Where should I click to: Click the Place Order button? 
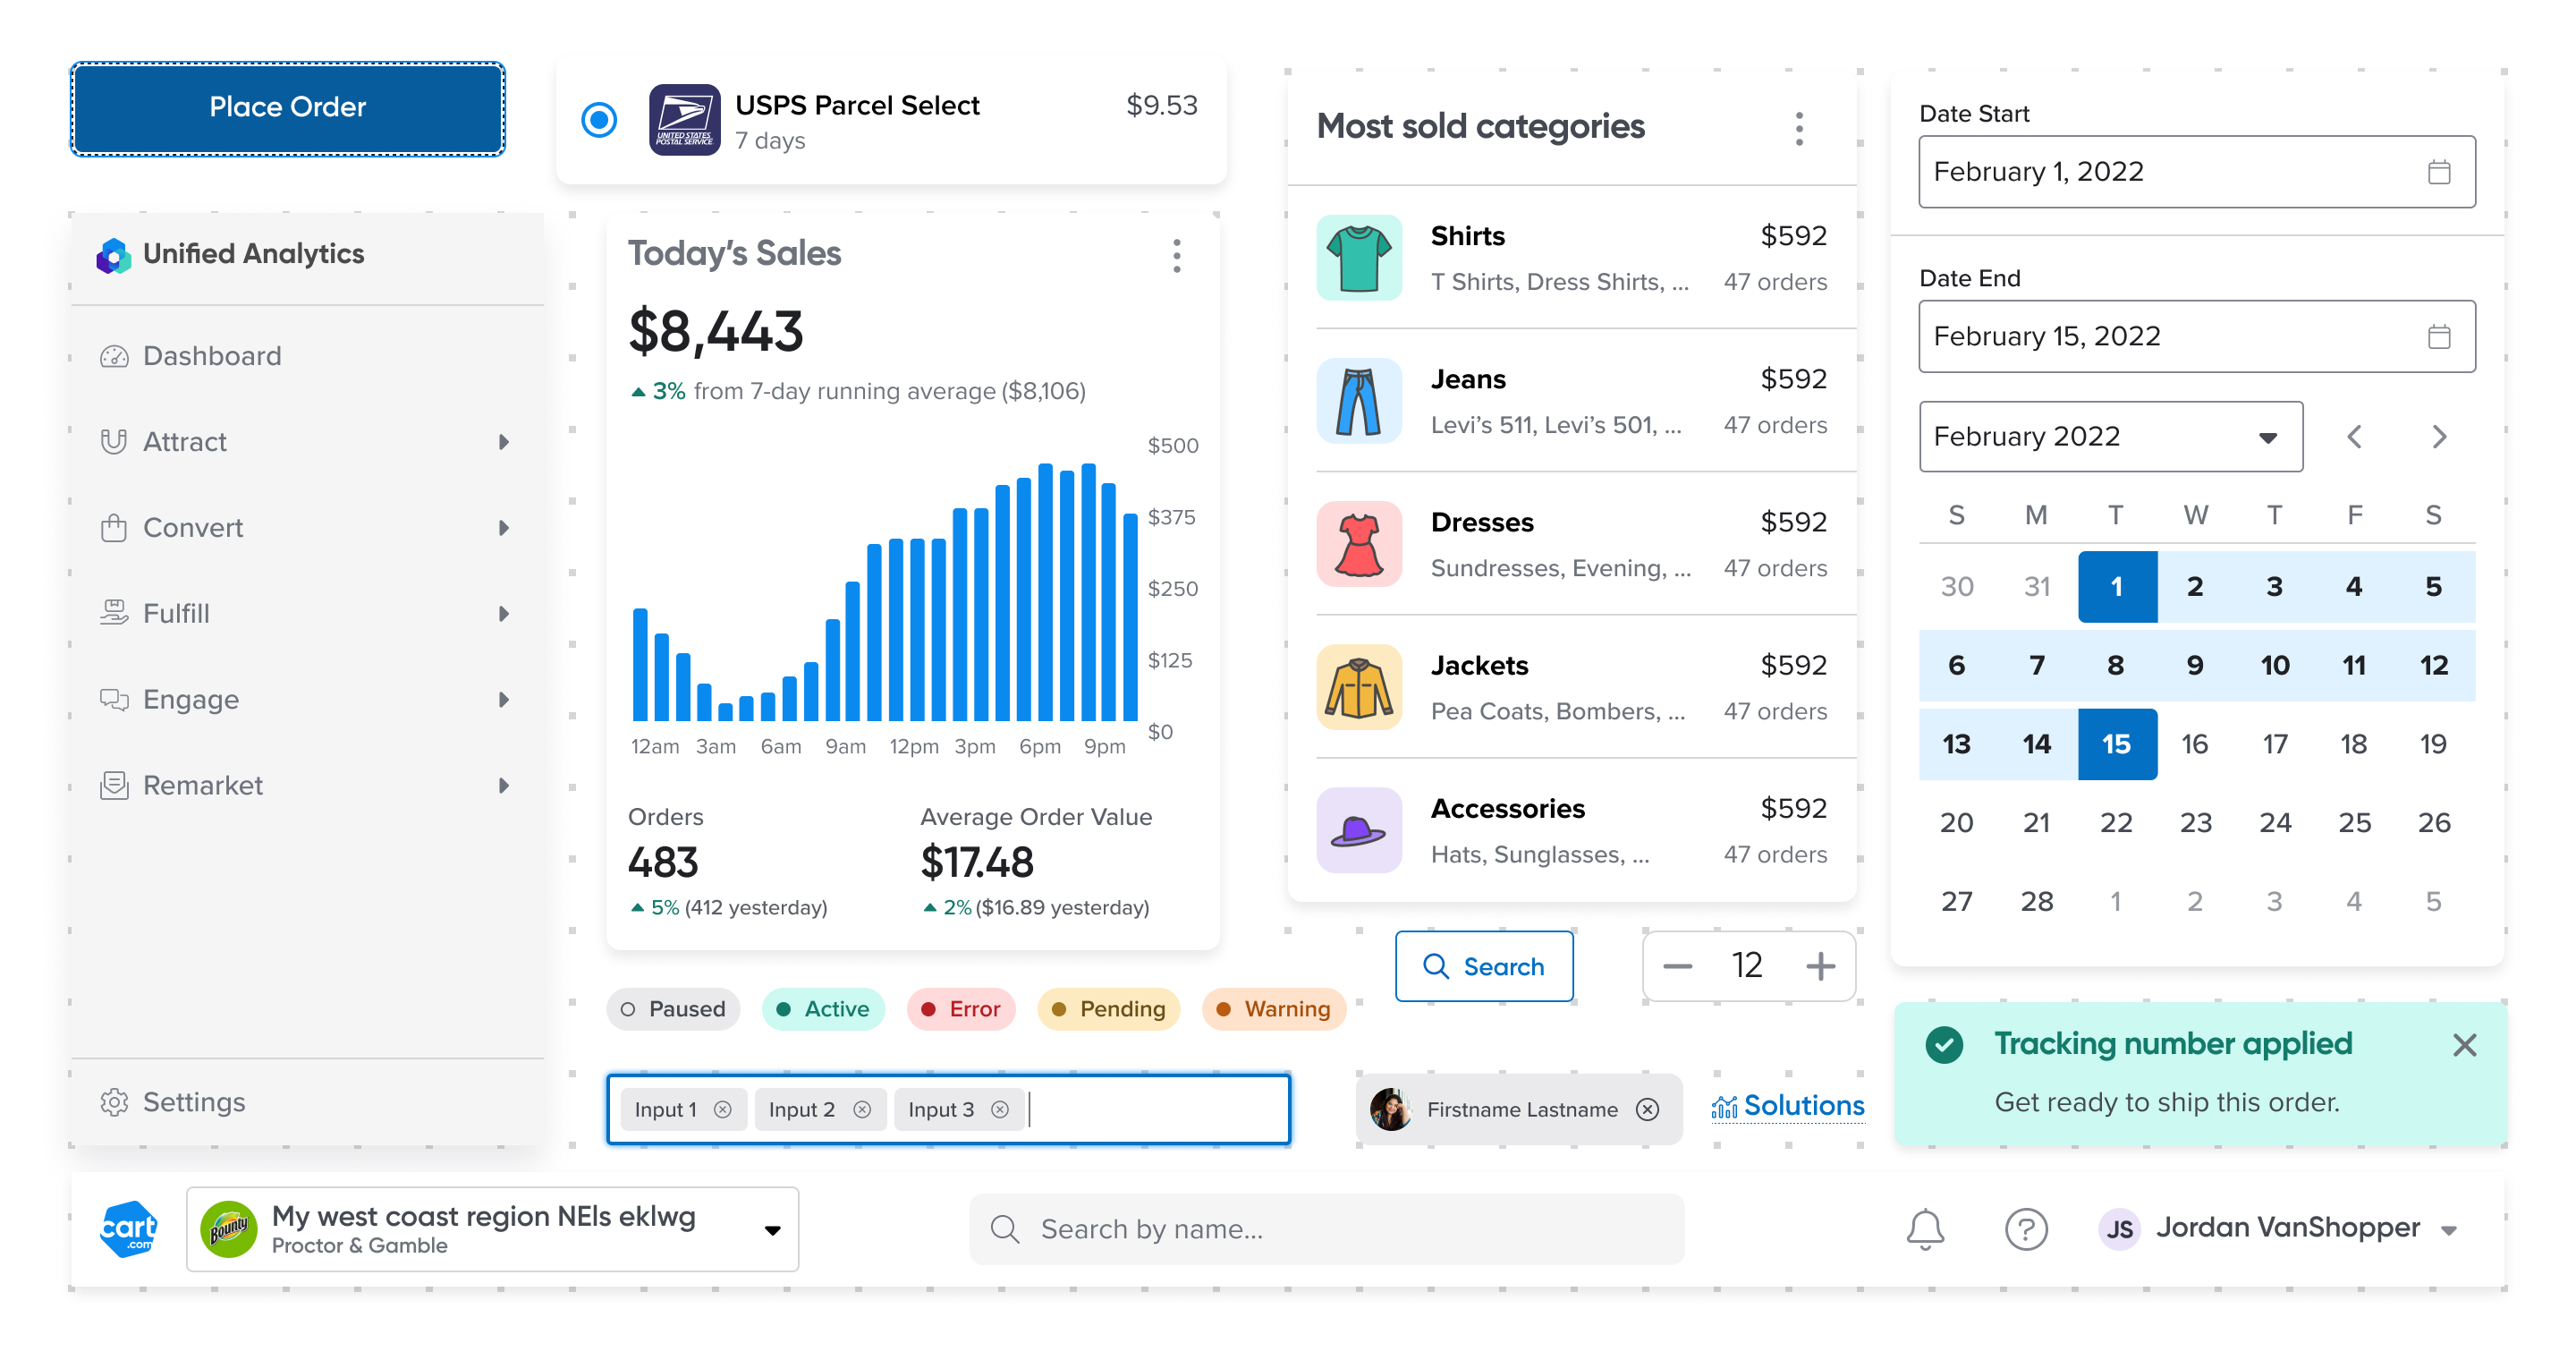(x=287, y=107)
